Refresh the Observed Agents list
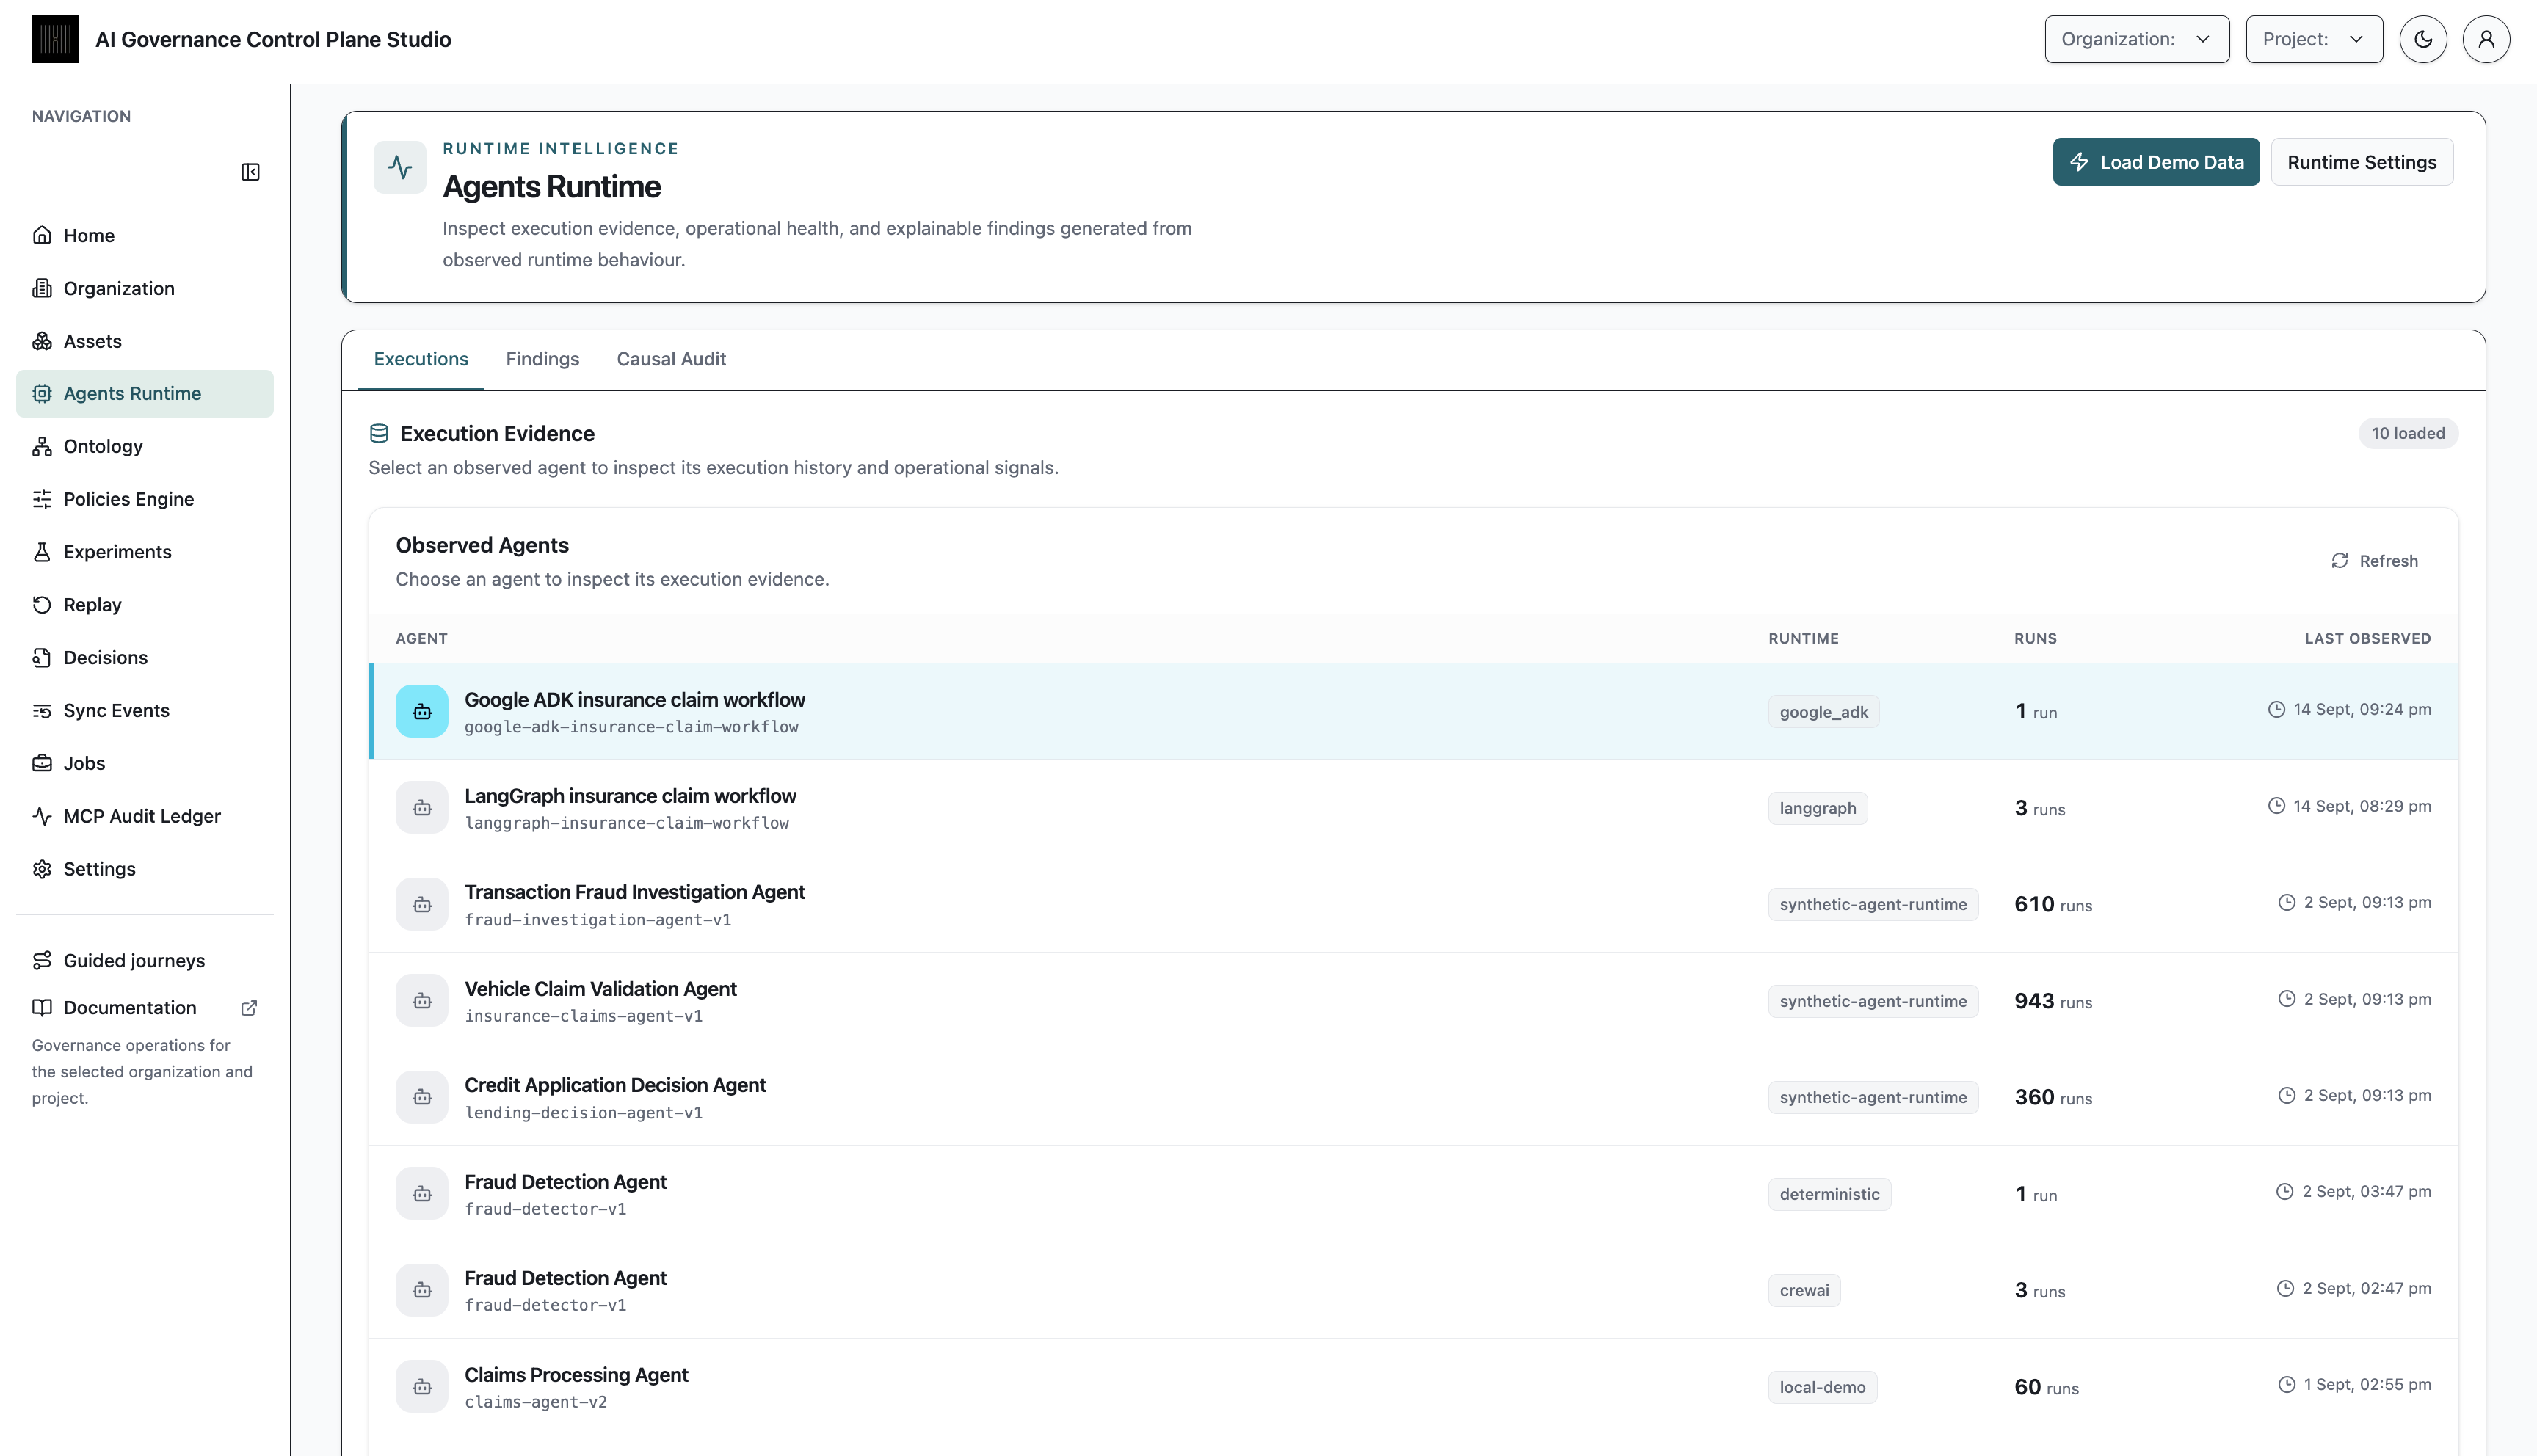 2374,561
